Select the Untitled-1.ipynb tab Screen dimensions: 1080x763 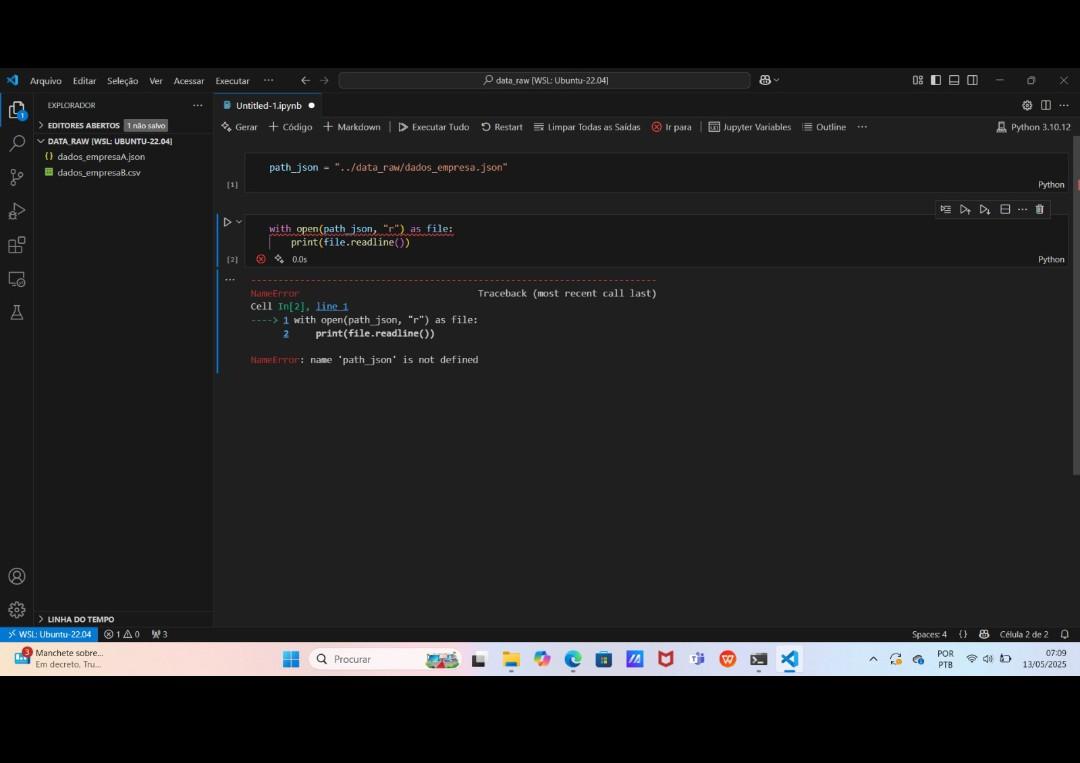269,105
